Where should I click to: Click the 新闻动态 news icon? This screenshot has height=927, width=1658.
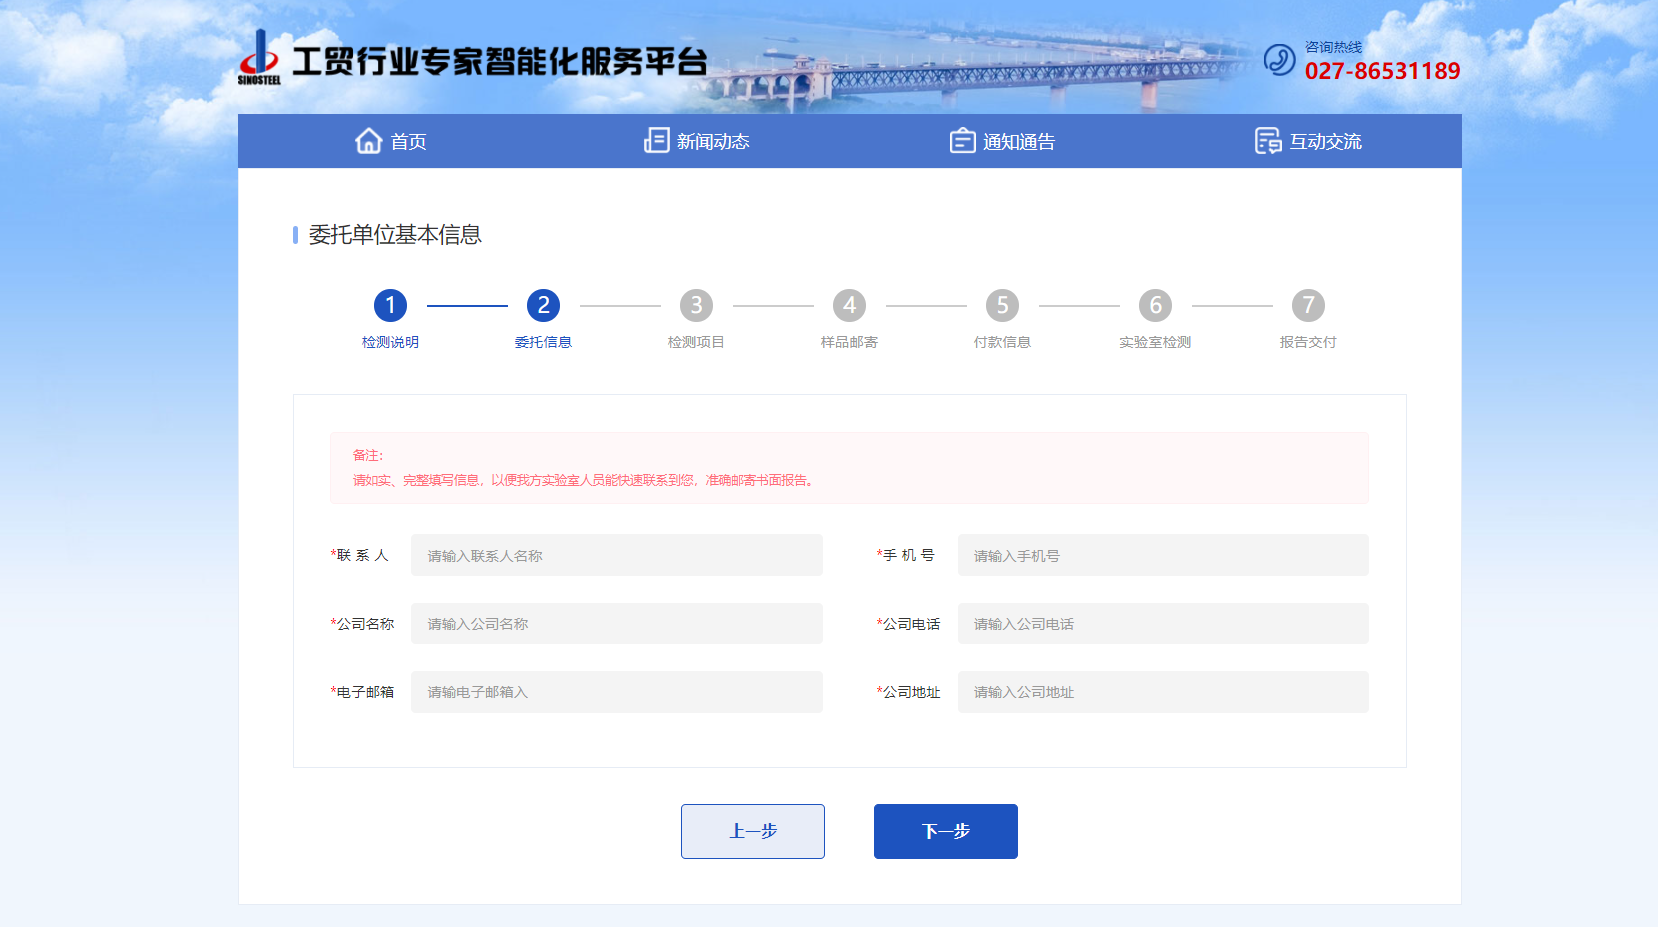pyautogui.click(x=656, y=141)
